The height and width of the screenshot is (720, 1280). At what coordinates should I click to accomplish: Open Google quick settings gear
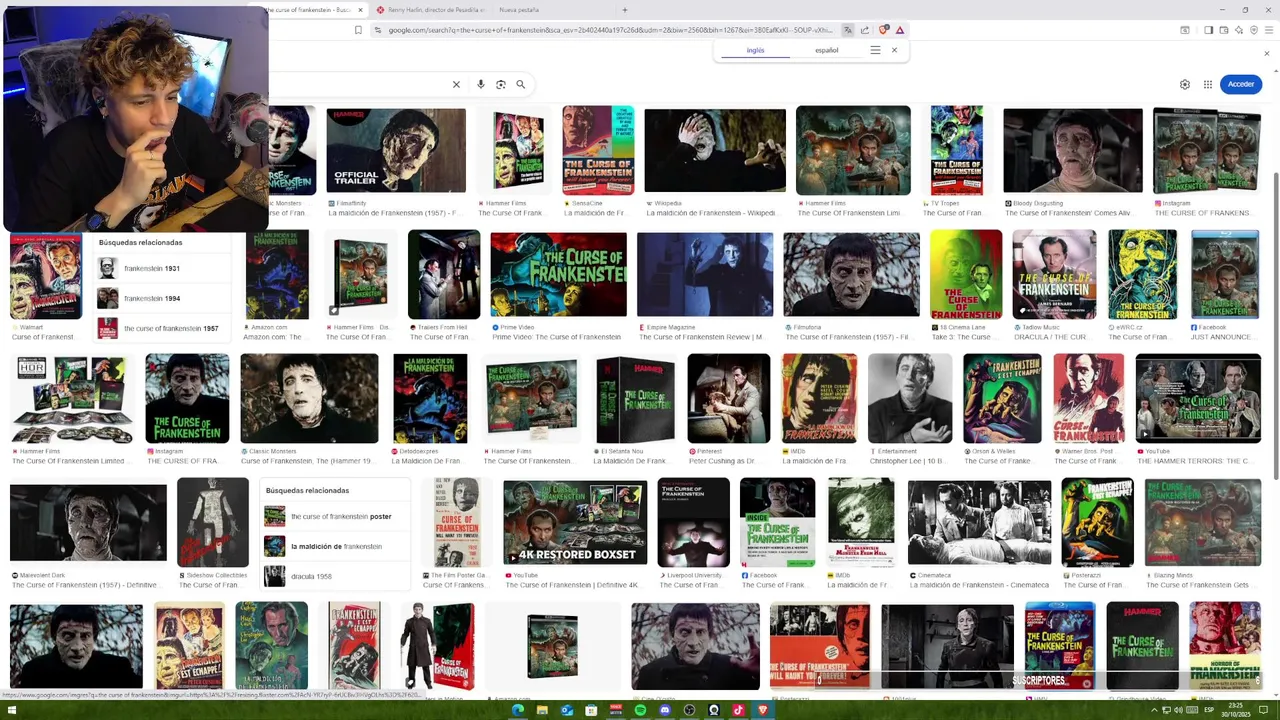(x=1185, y=85)
